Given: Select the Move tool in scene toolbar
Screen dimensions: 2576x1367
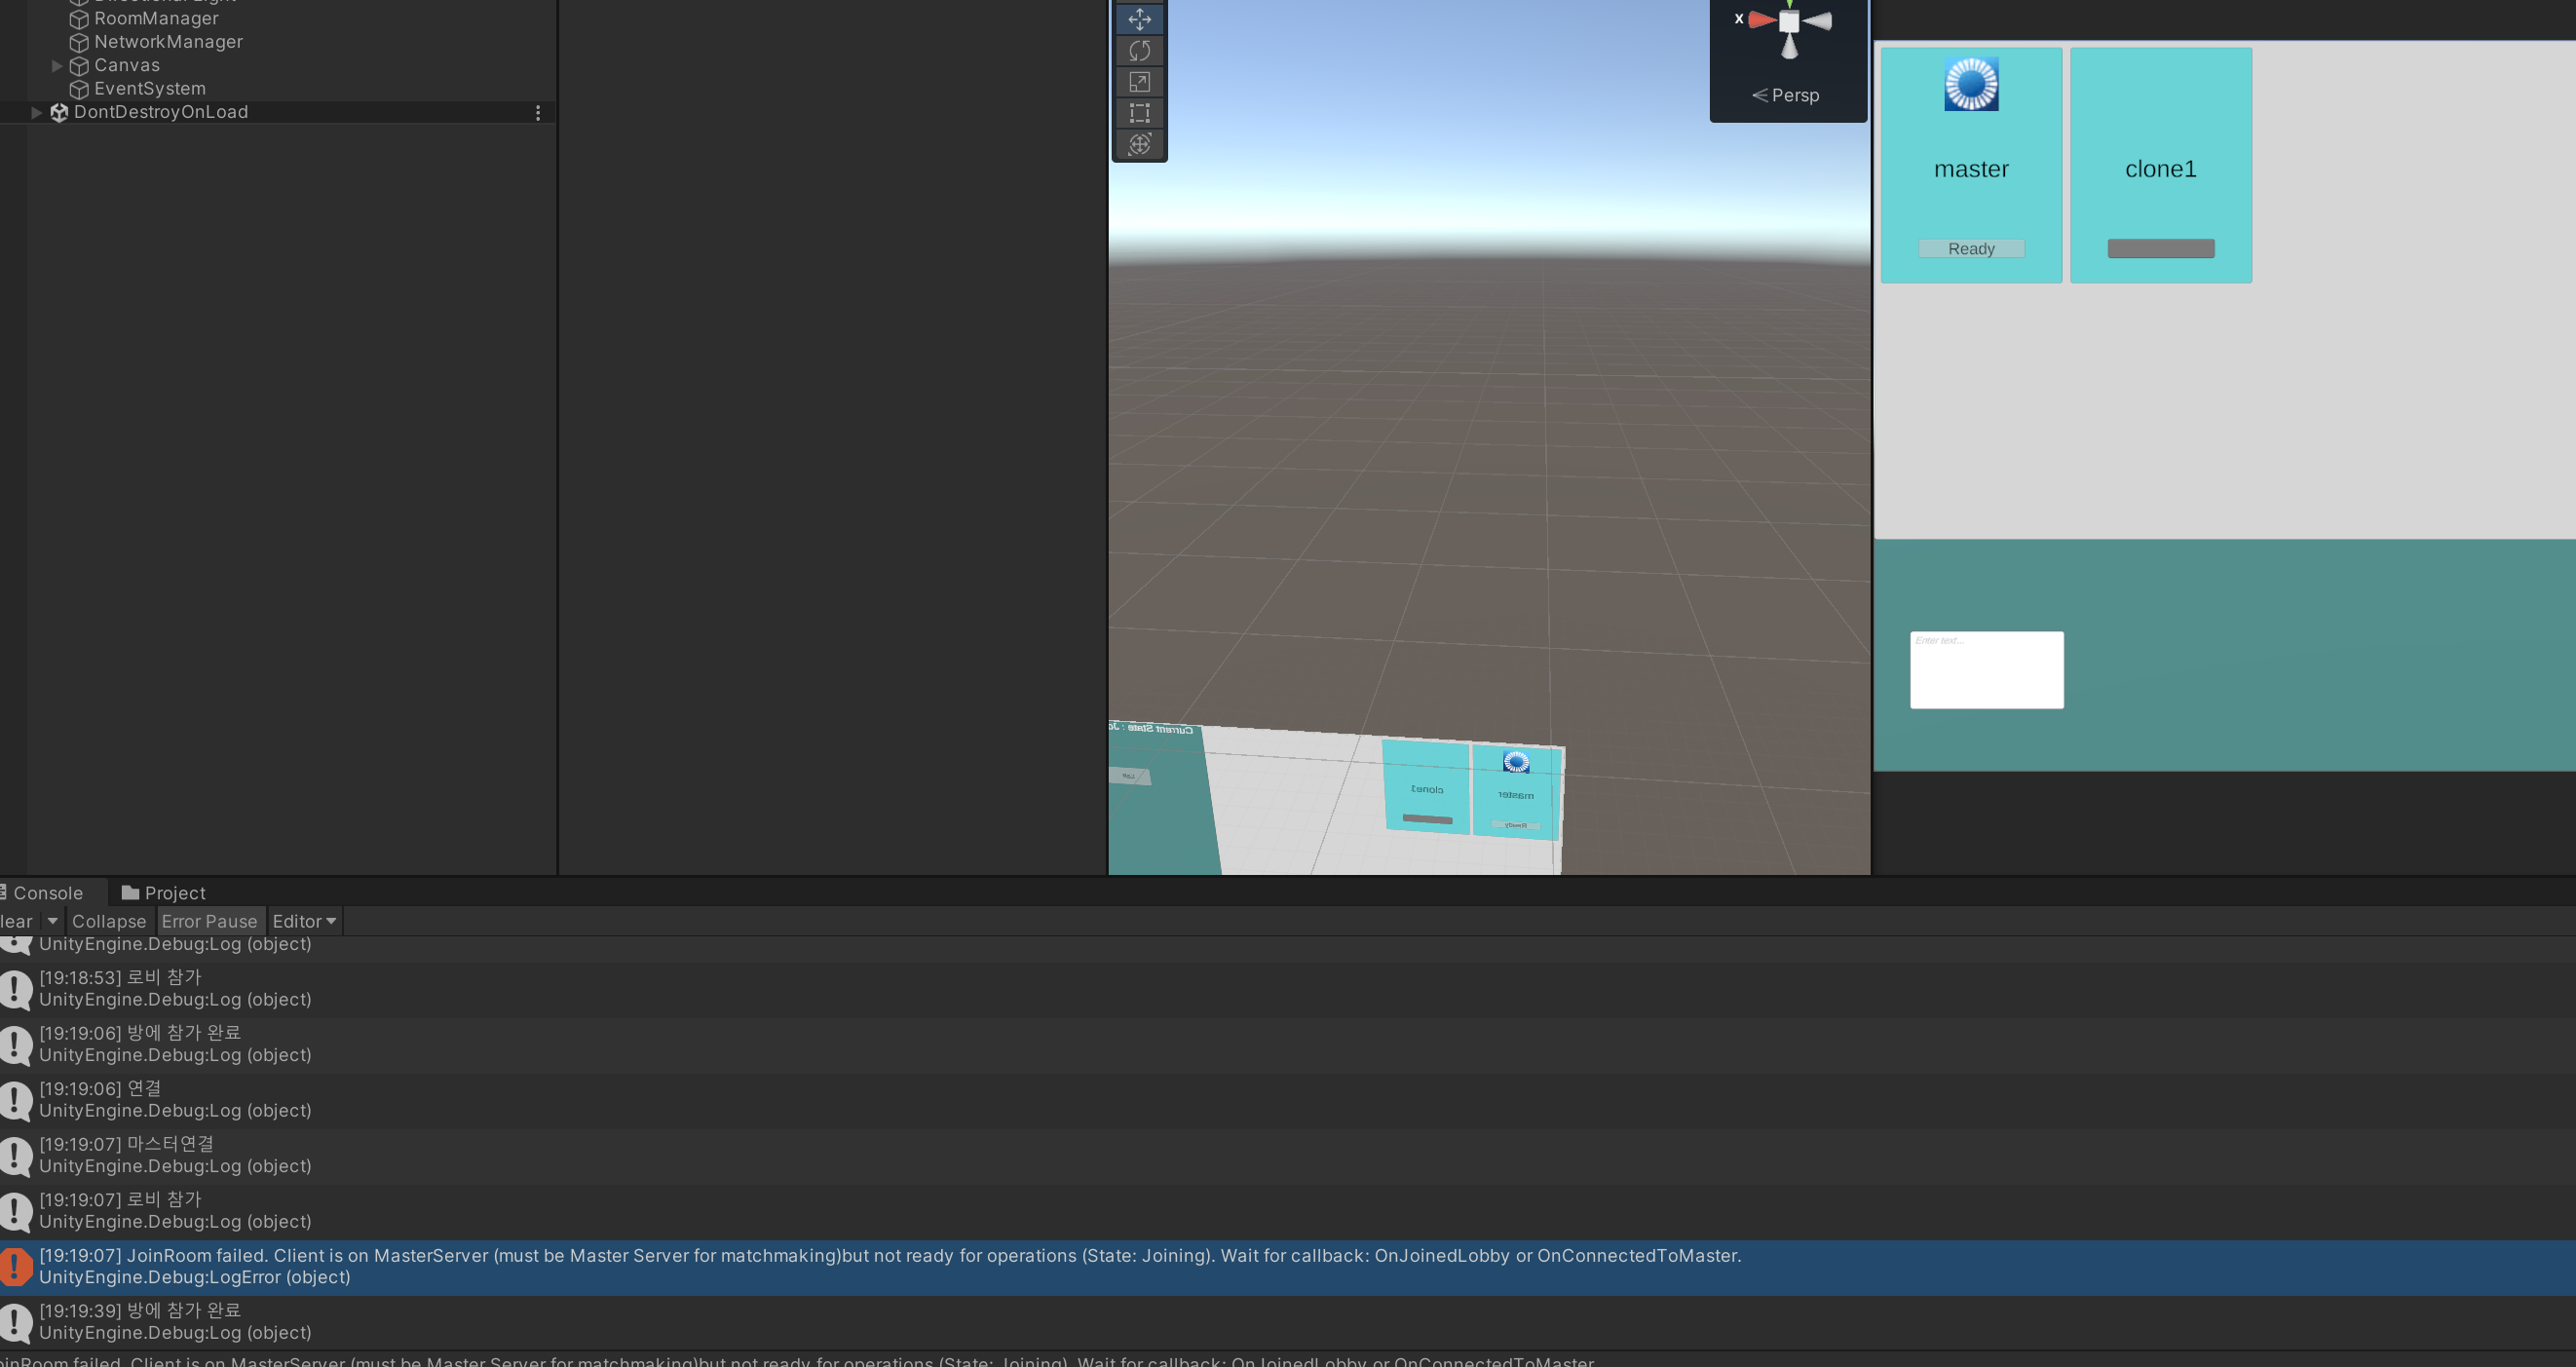Looking at the screenshot, I should [1139, 19].
